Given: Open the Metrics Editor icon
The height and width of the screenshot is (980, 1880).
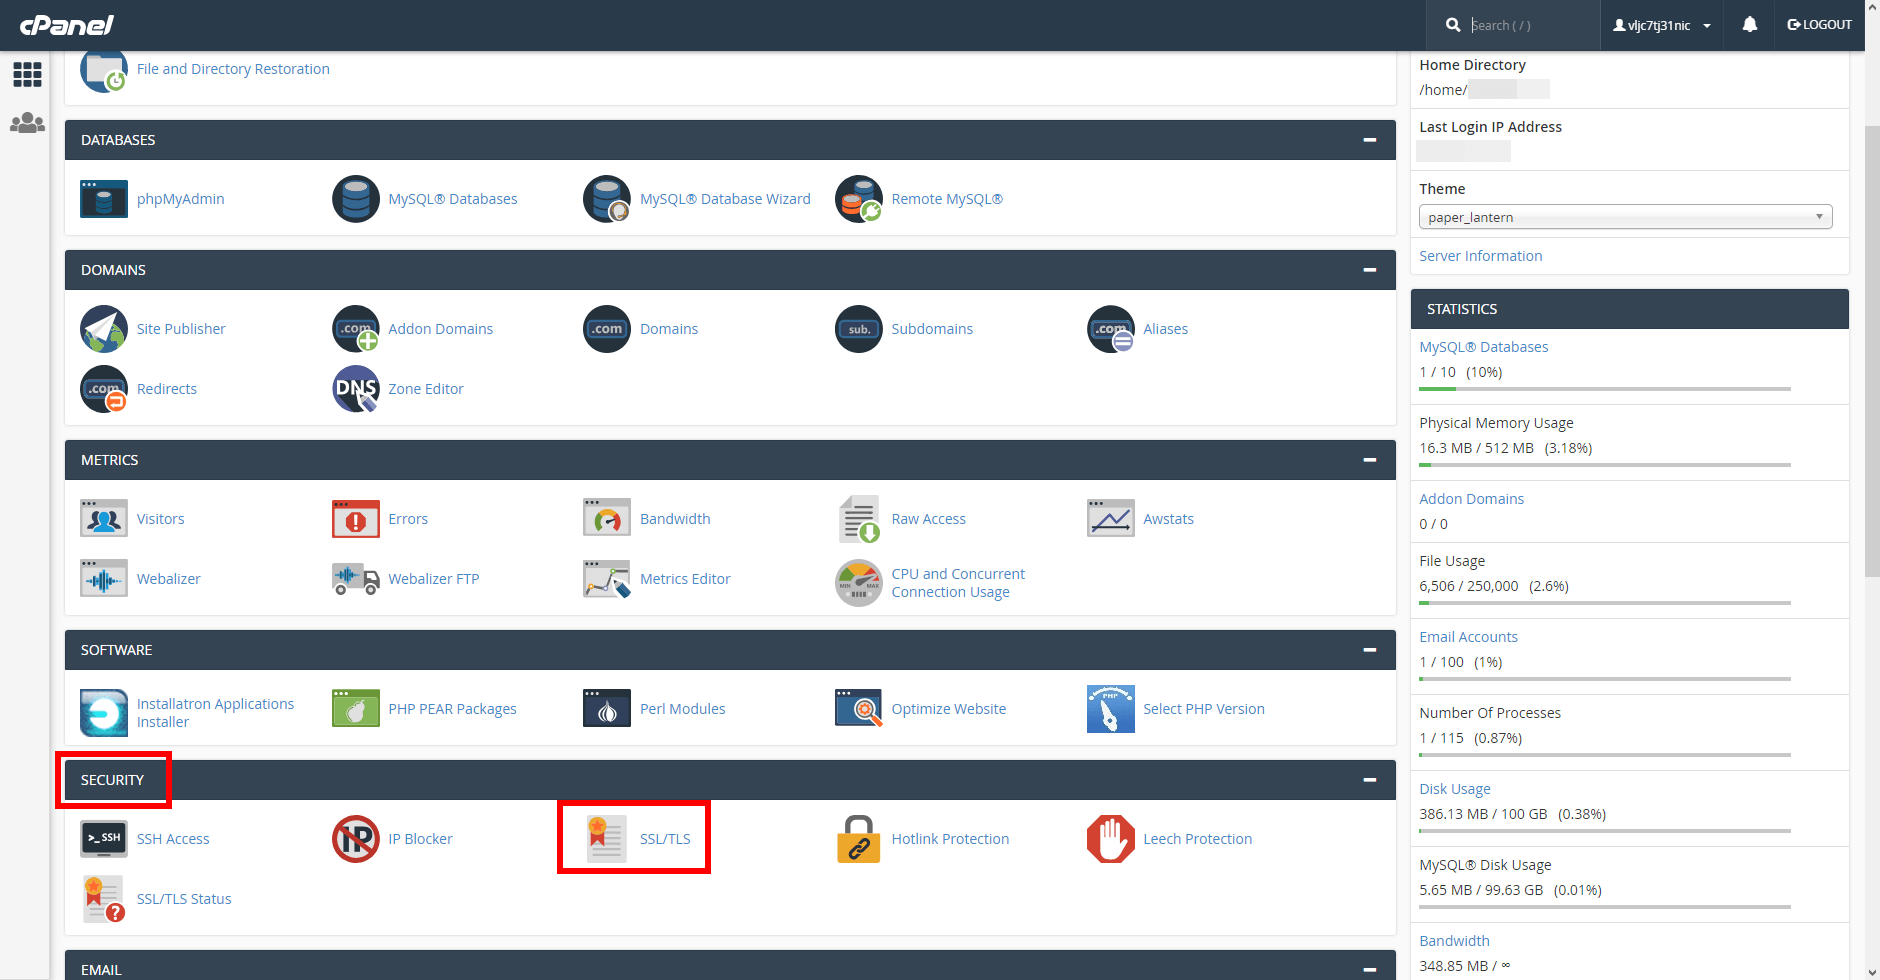Looking at the screenshot, I should (x=607, y=579).
